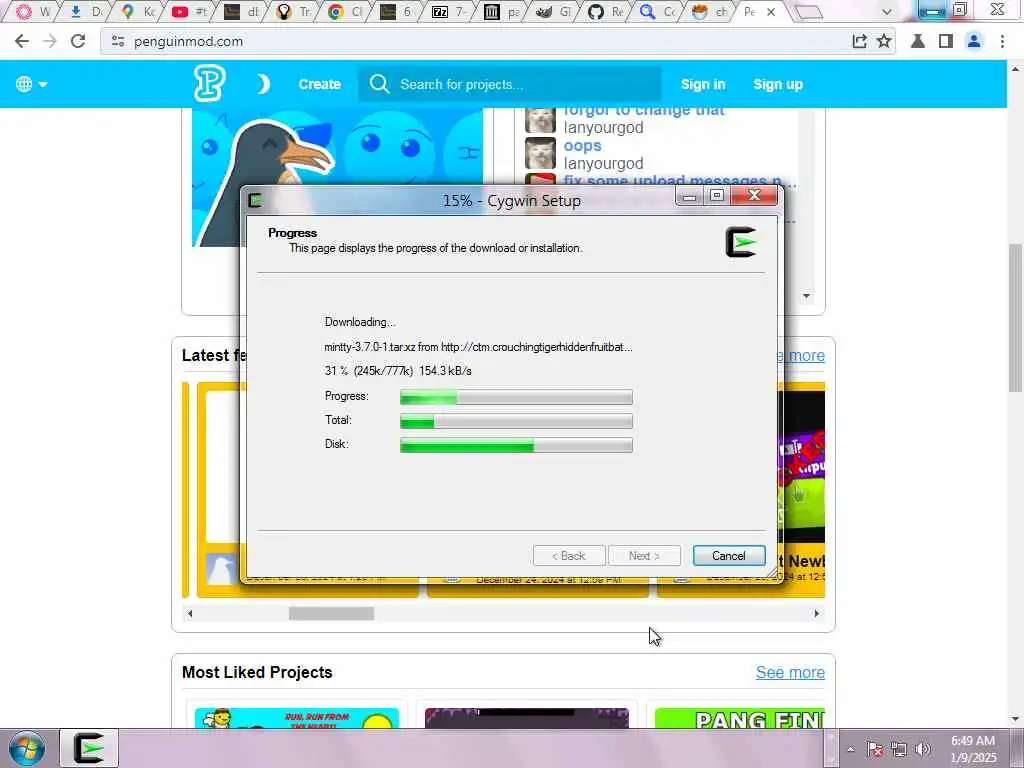Open the 'oops' commit link
Screen dimensions: 1024x768
pyautogui.click(x=582, y=146)
